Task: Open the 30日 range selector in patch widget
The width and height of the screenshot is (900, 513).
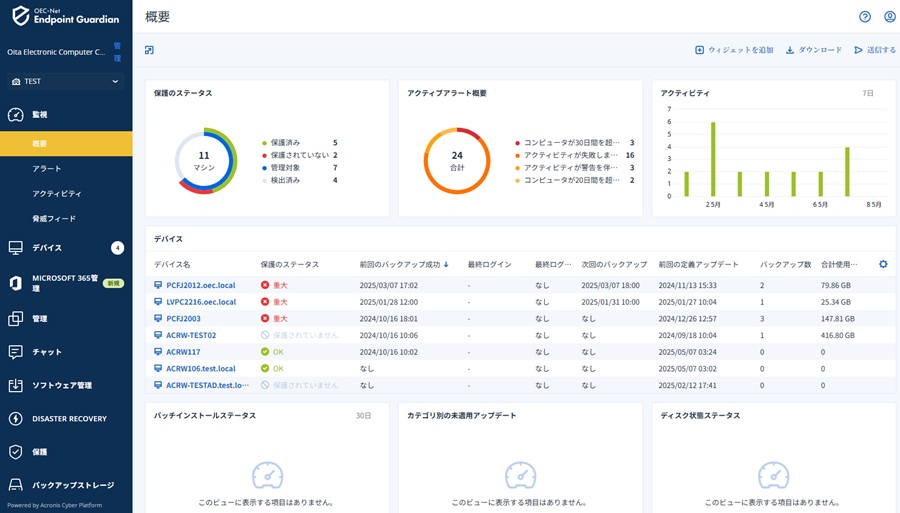Action: [x=363, y=415]
